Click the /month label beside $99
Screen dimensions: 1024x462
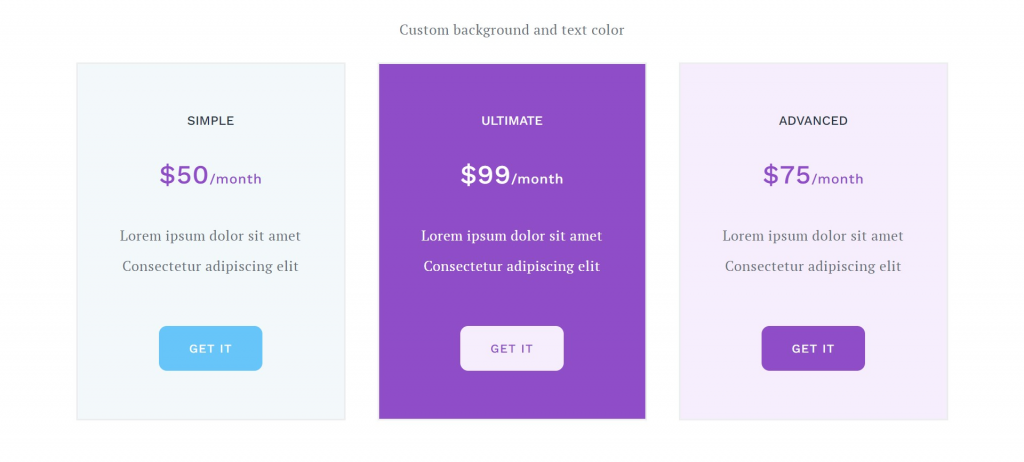click(537, 179)
